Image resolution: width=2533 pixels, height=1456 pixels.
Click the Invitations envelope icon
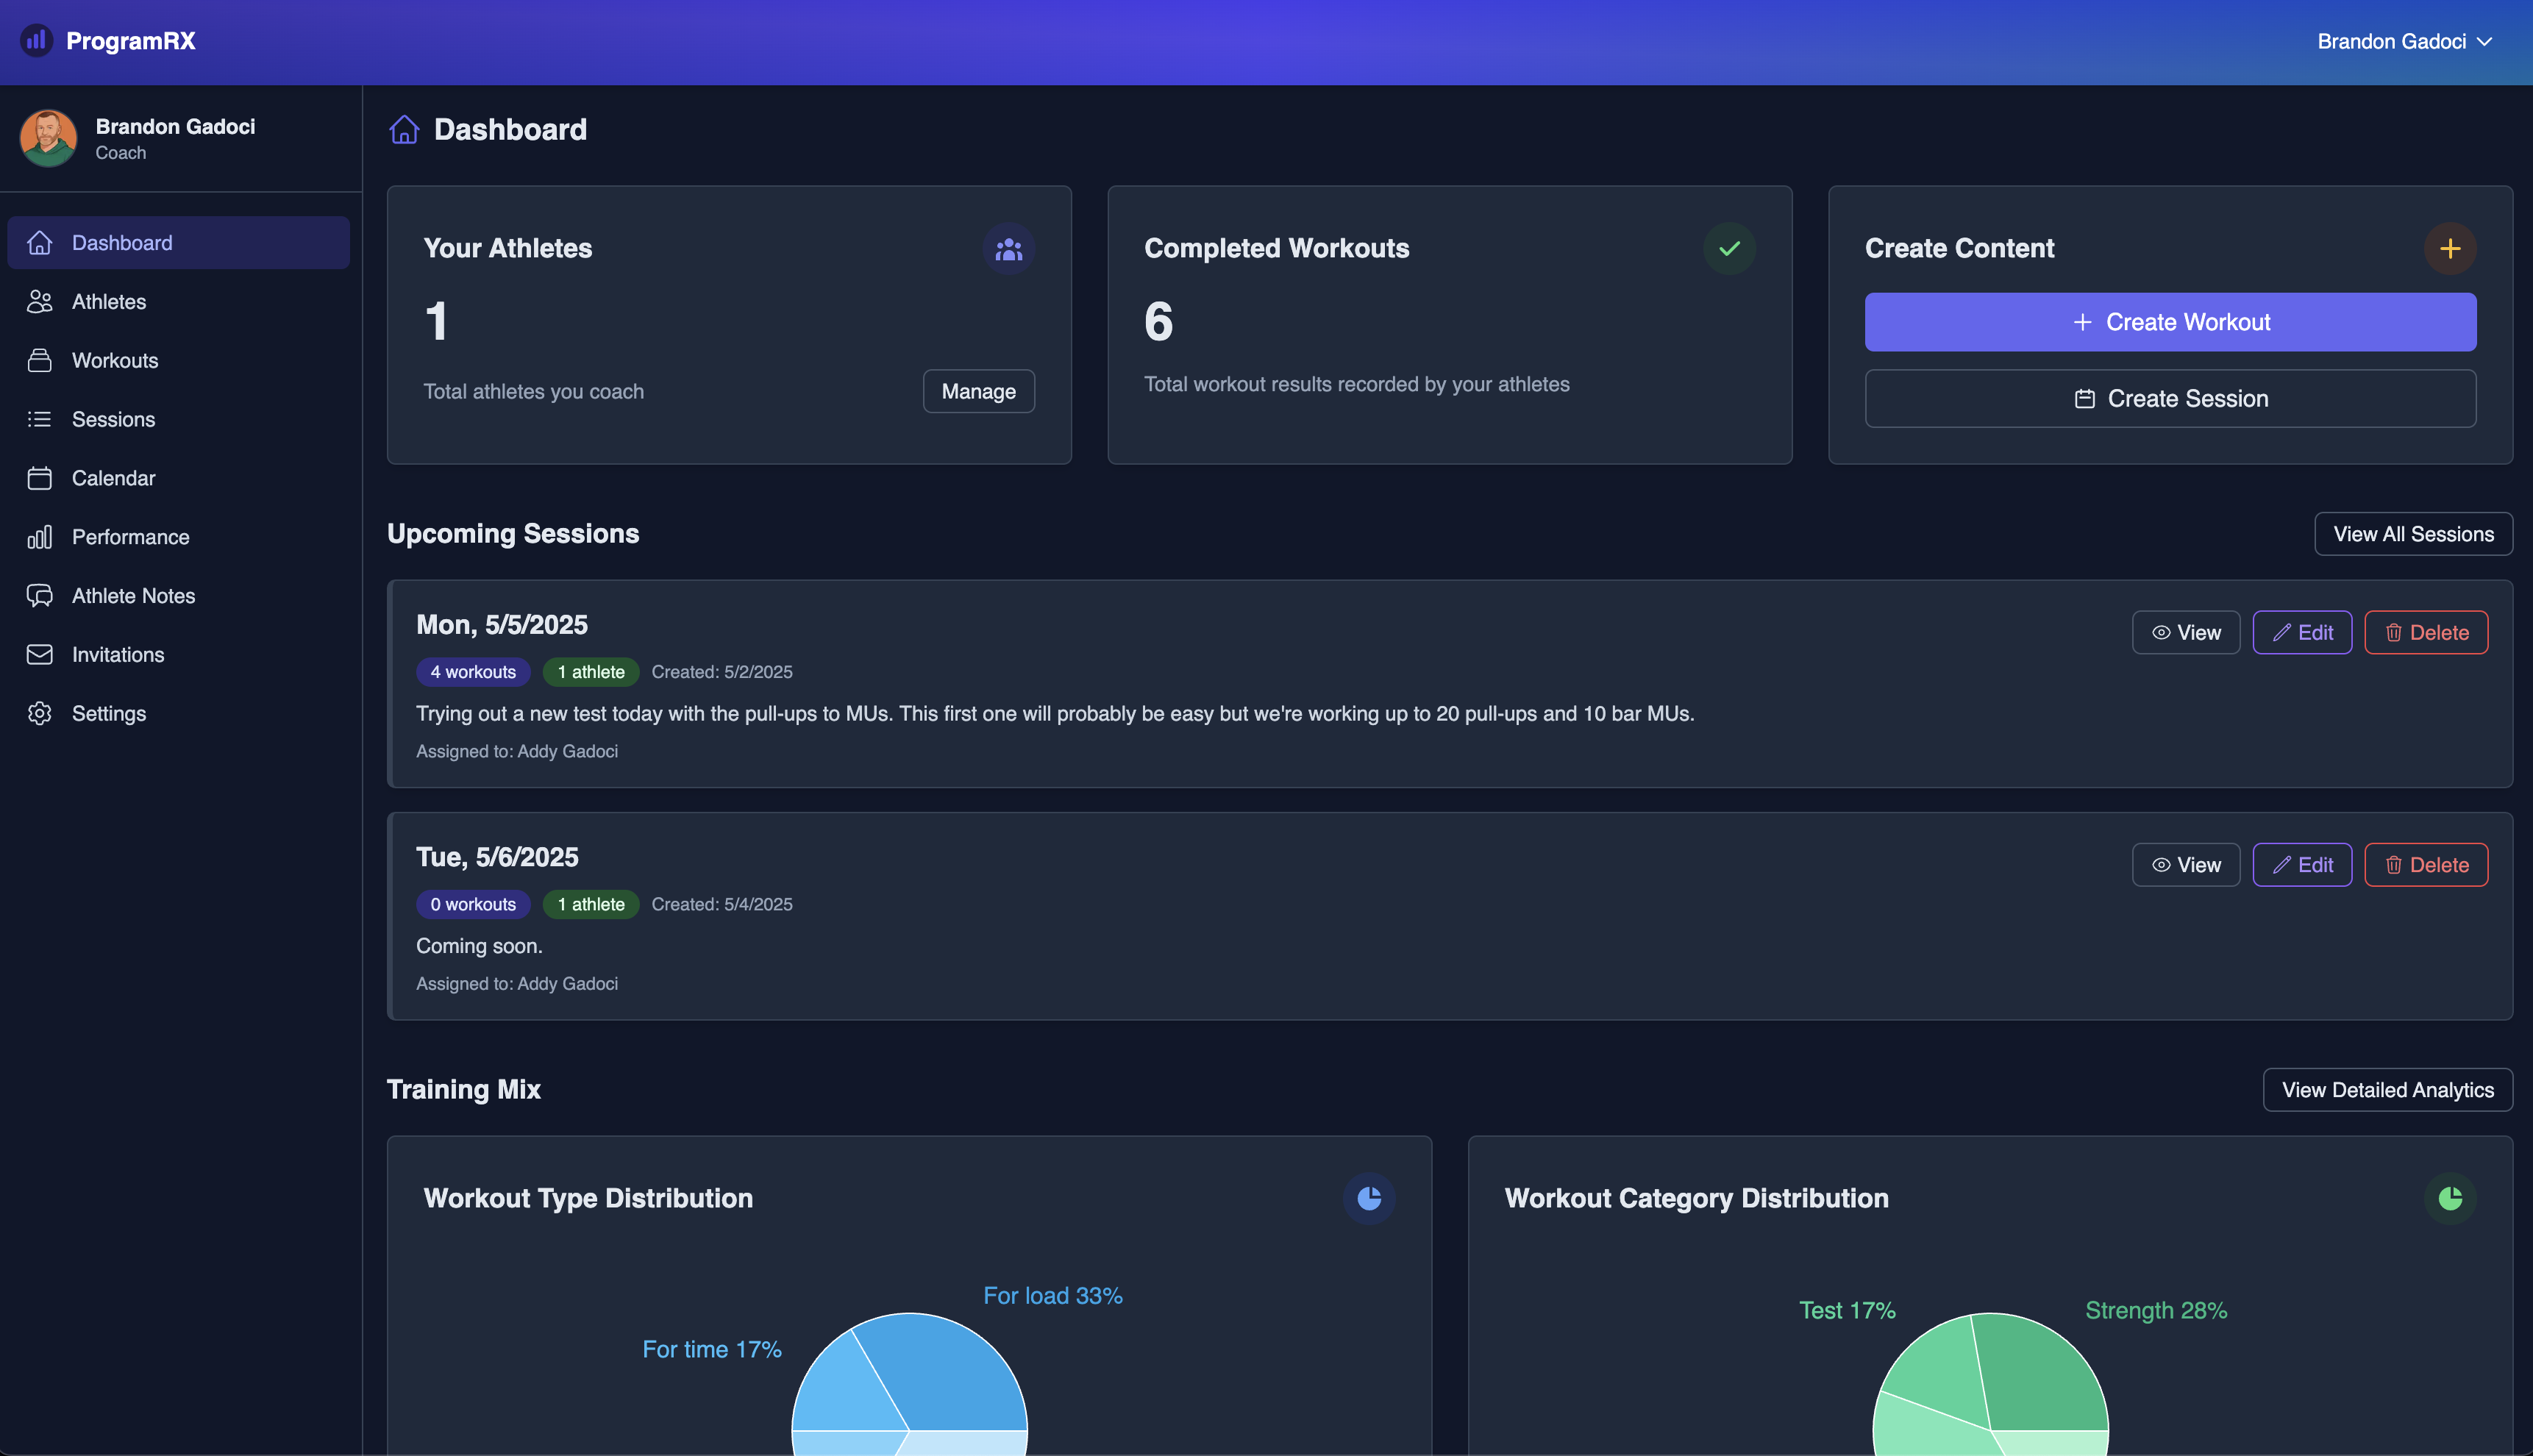point(40,655)
